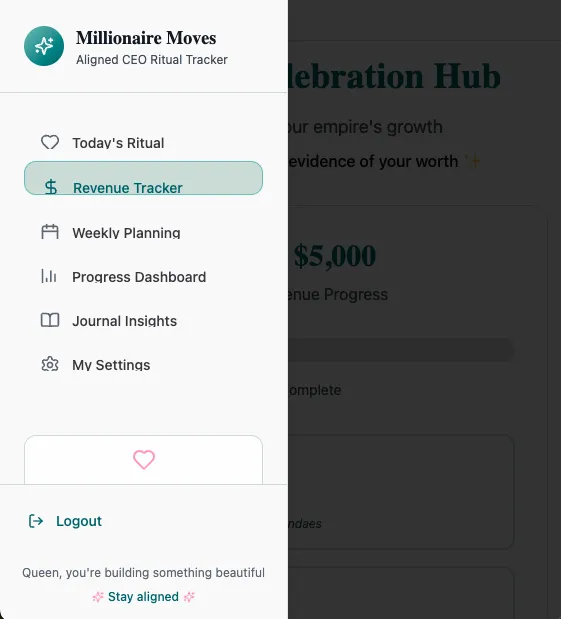Click the calendar icon beside Weekly Planning
The height and width of the screenshot is (619, 561).
coord(50,232)
